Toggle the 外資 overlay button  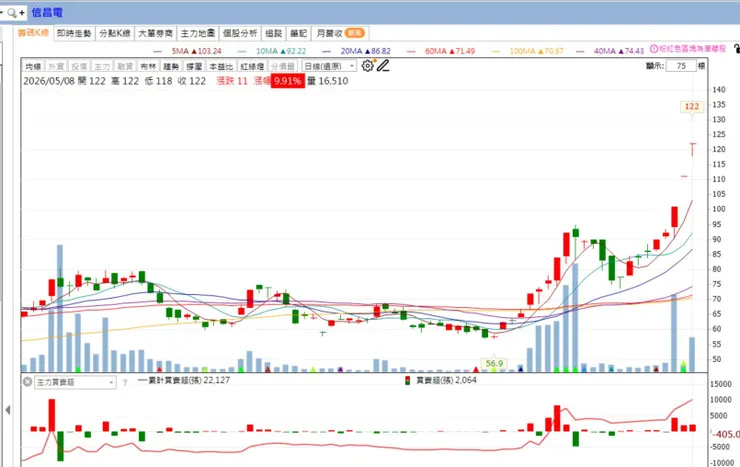click(x=56, y=66)
